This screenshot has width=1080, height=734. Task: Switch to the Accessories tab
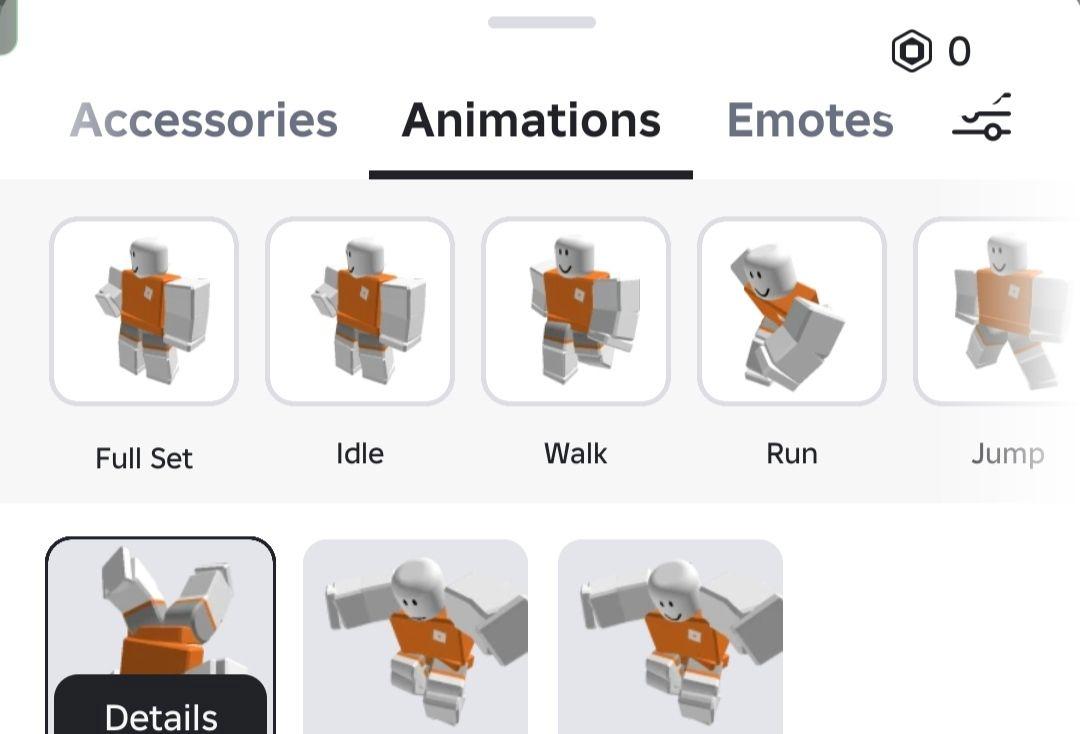[204, 120]
